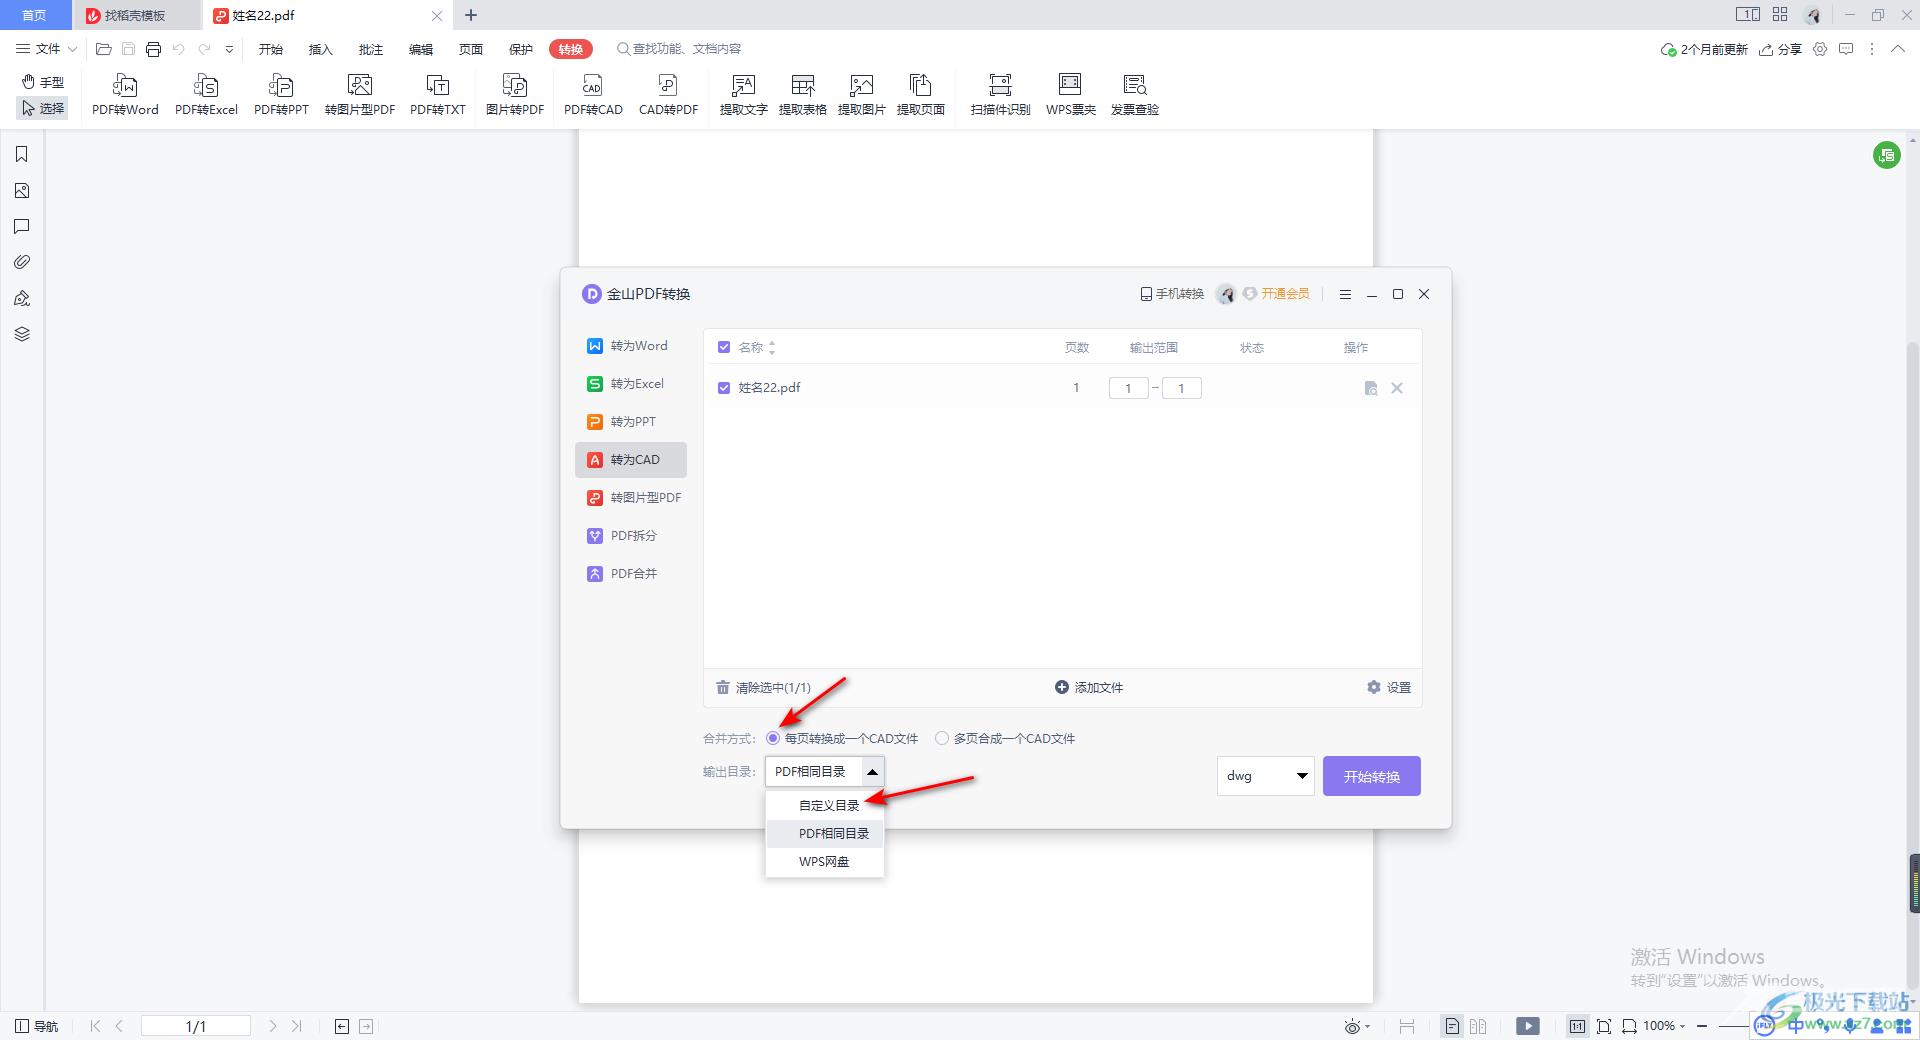Switch to the 编辑 ribbon tab

(420, 49)
